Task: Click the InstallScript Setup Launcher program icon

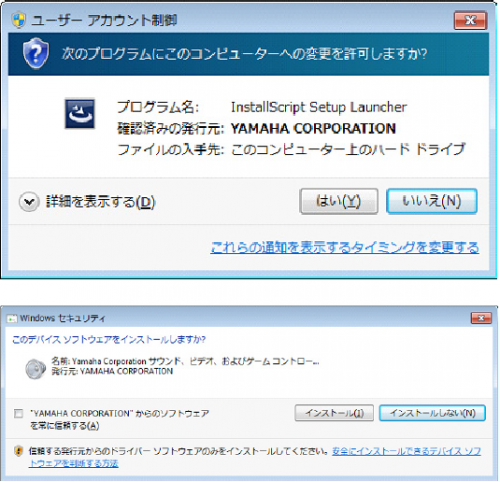Action: click(x=80, y=114)
